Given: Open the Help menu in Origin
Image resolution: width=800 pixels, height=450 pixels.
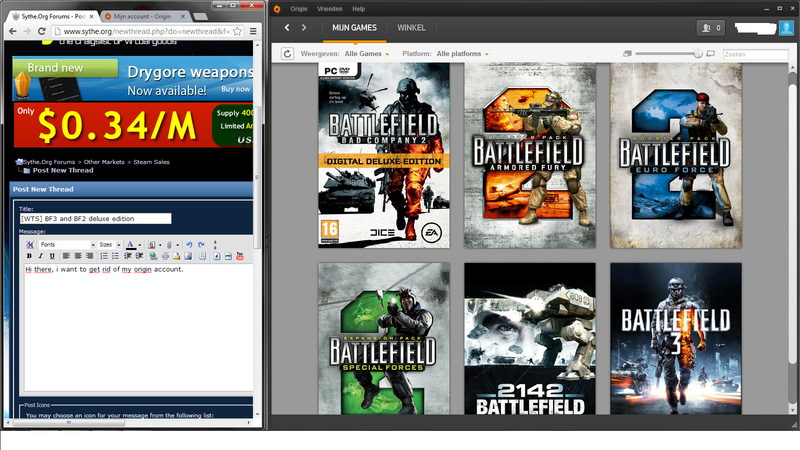Looking at the screenshot, I should pos(359,9).
